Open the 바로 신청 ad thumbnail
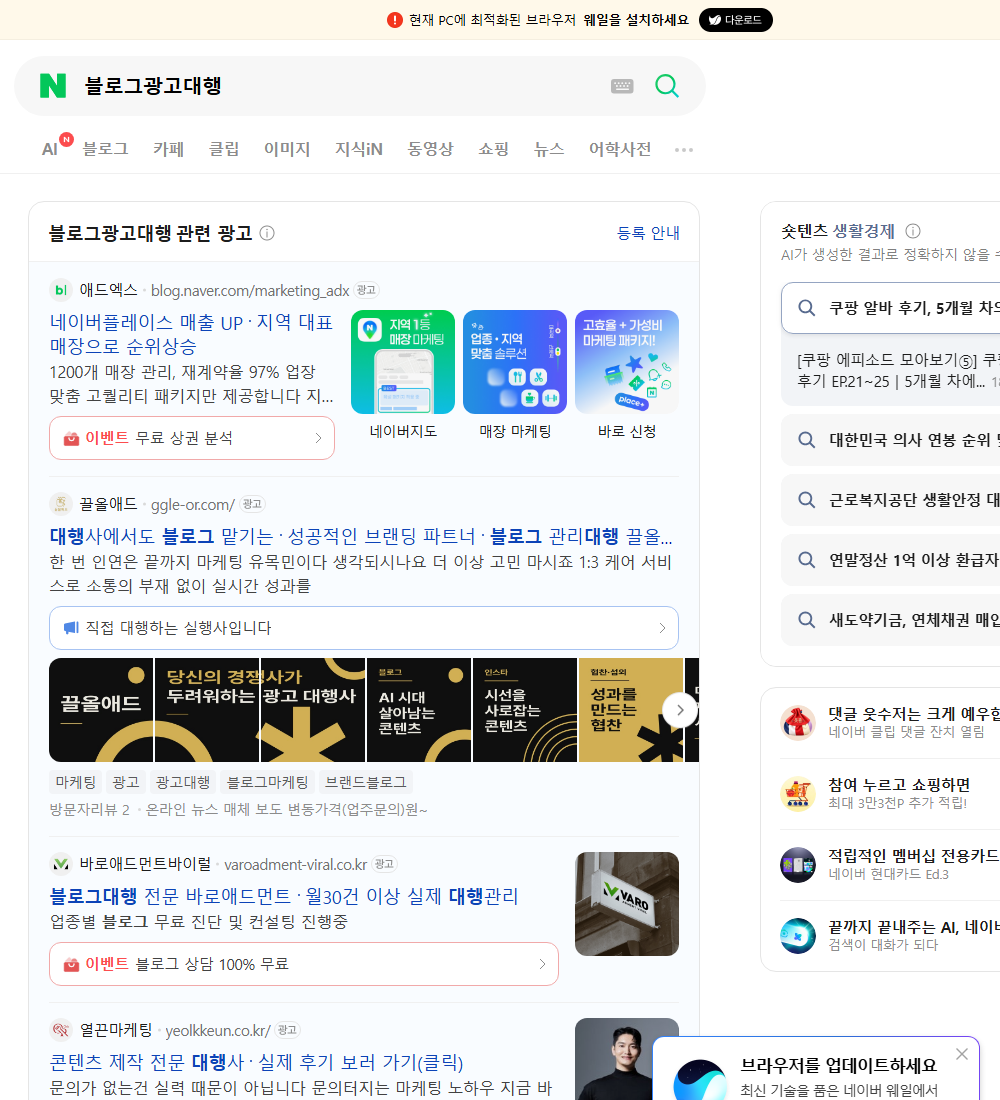This screenshot has width=1000, height=1100. [627, 362]
